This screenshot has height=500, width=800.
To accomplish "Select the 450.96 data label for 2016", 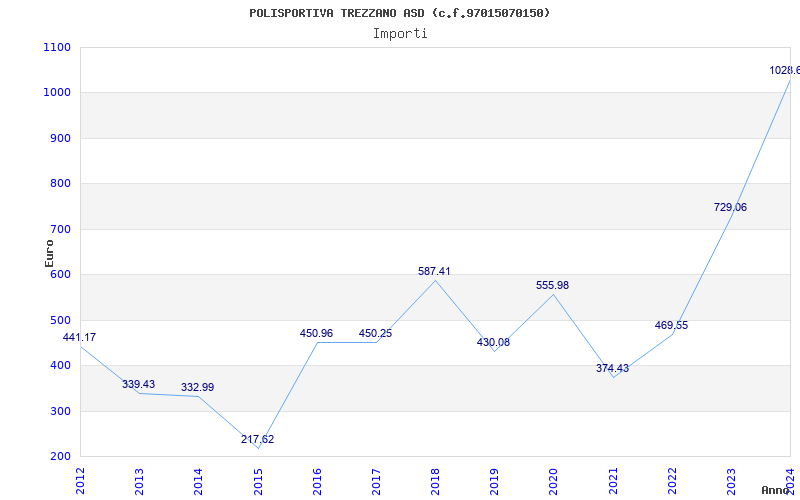I will [316, 334].
